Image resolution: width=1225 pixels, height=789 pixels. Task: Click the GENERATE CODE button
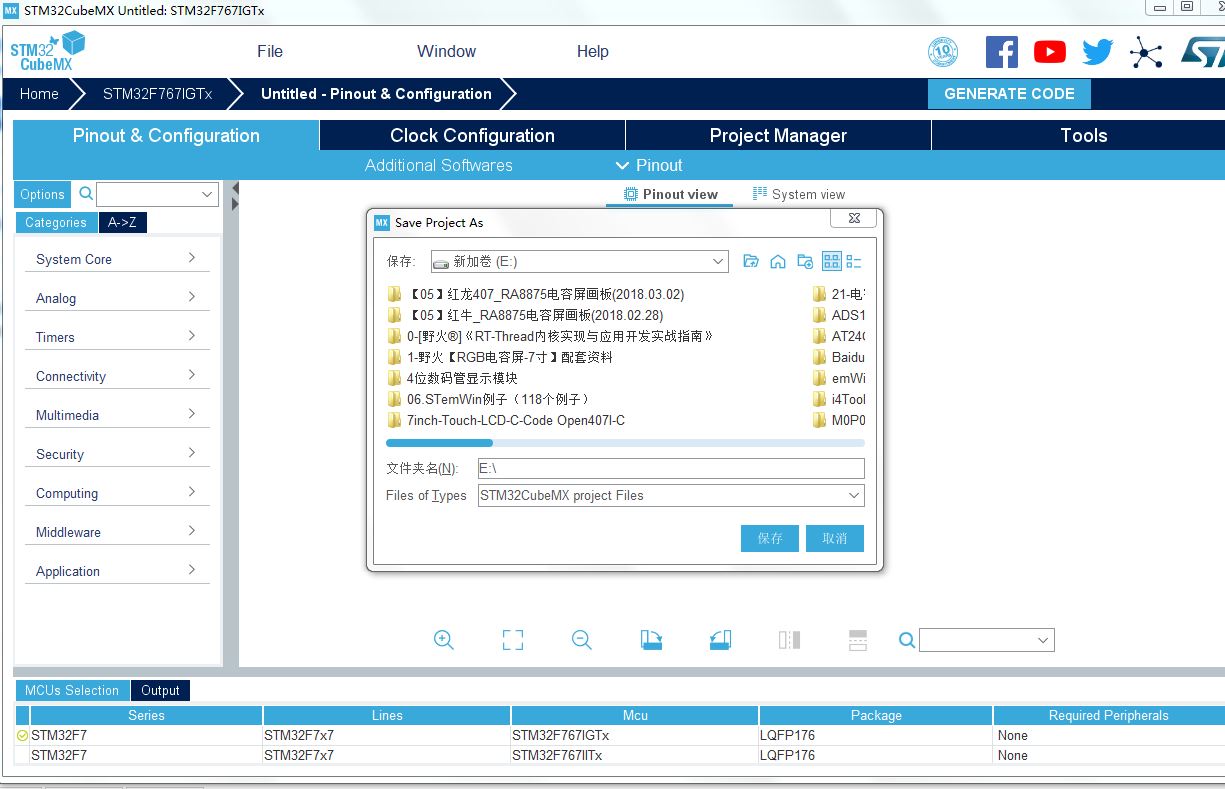(x=1009, y=94)
